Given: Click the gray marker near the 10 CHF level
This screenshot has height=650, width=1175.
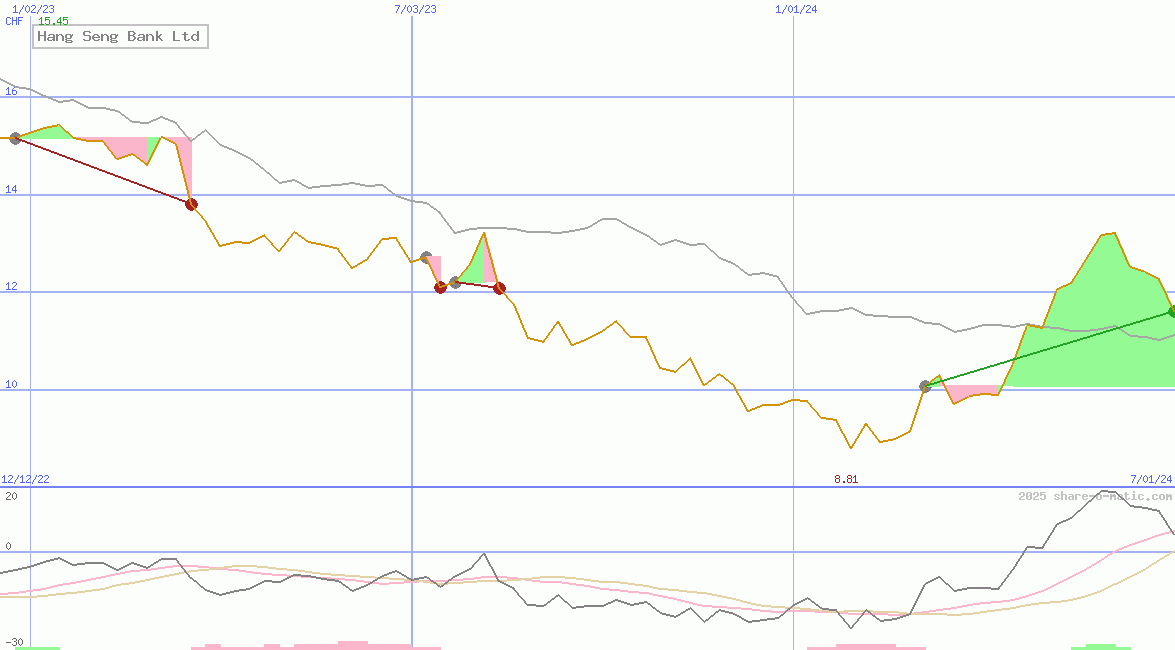Looking at the screenshot, I should pyautogui.click(x=925, y=384).
